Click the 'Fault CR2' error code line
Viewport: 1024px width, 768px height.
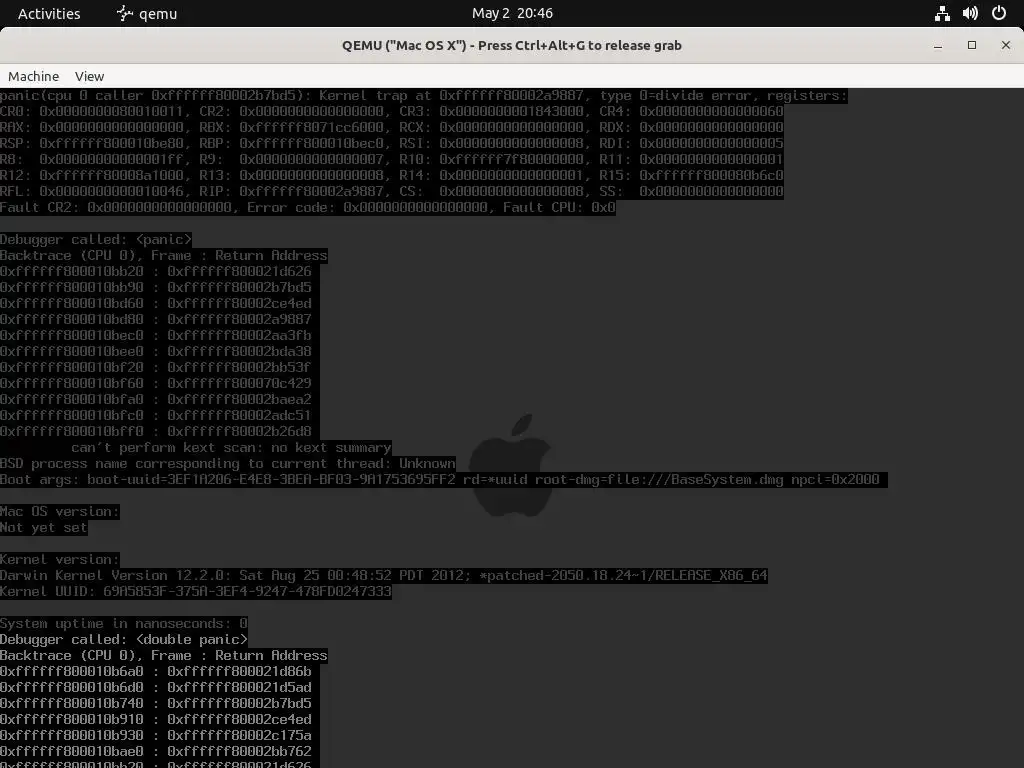click(308, 208)
